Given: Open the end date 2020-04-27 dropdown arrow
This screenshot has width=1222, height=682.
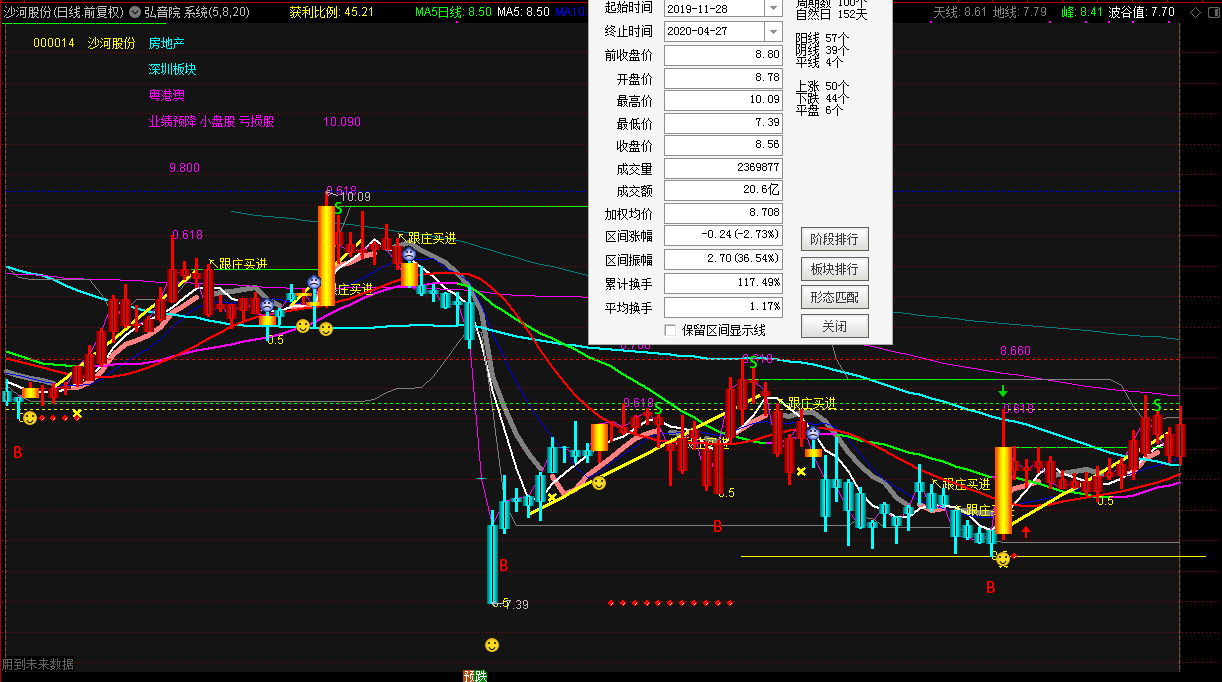Looking at the screenshot, I should coord(774,30).
